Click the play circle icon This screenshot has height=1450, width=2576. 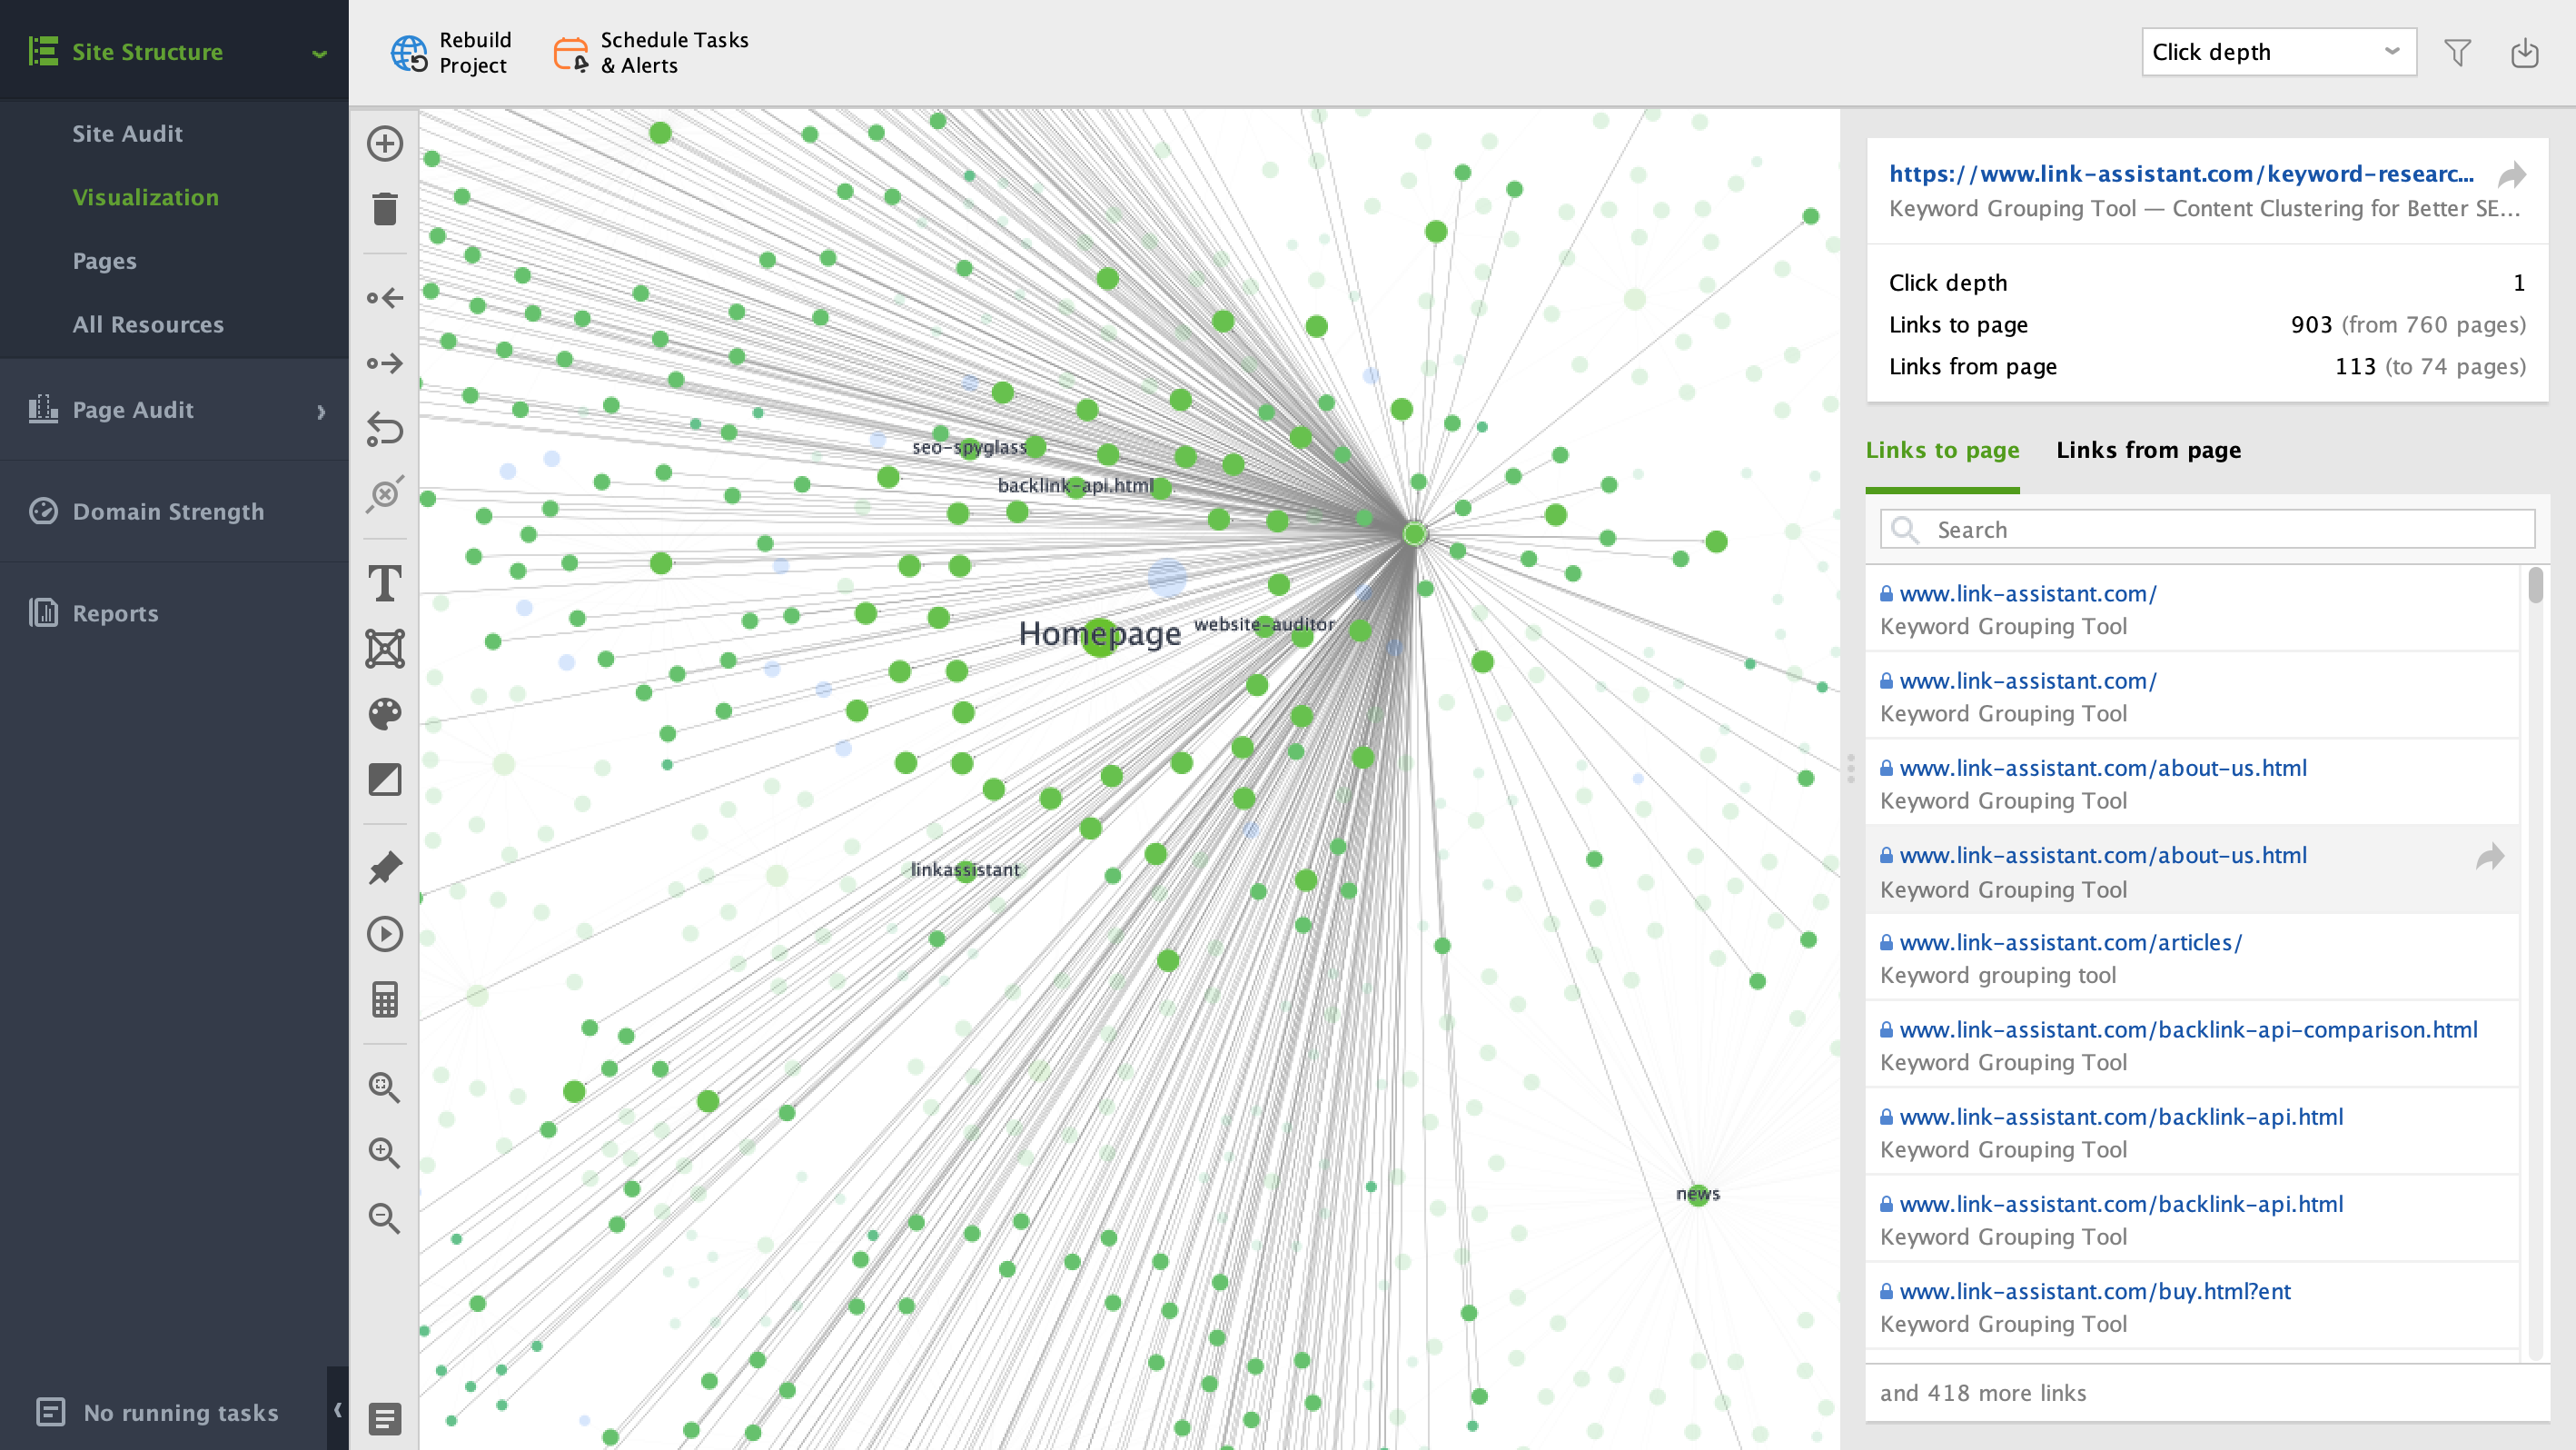tap(385, 934)
